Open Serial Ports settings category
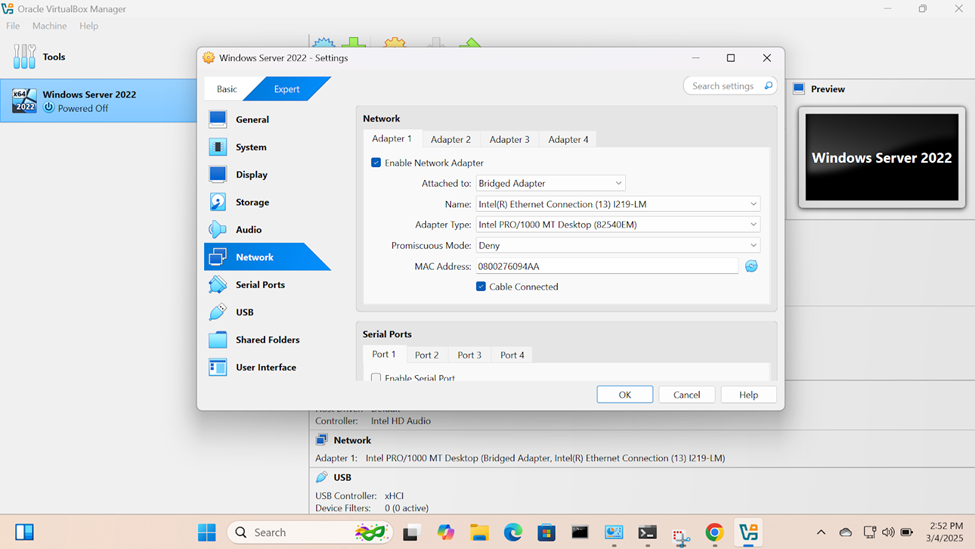The image size is (975, 549). [x=267, y=285]
